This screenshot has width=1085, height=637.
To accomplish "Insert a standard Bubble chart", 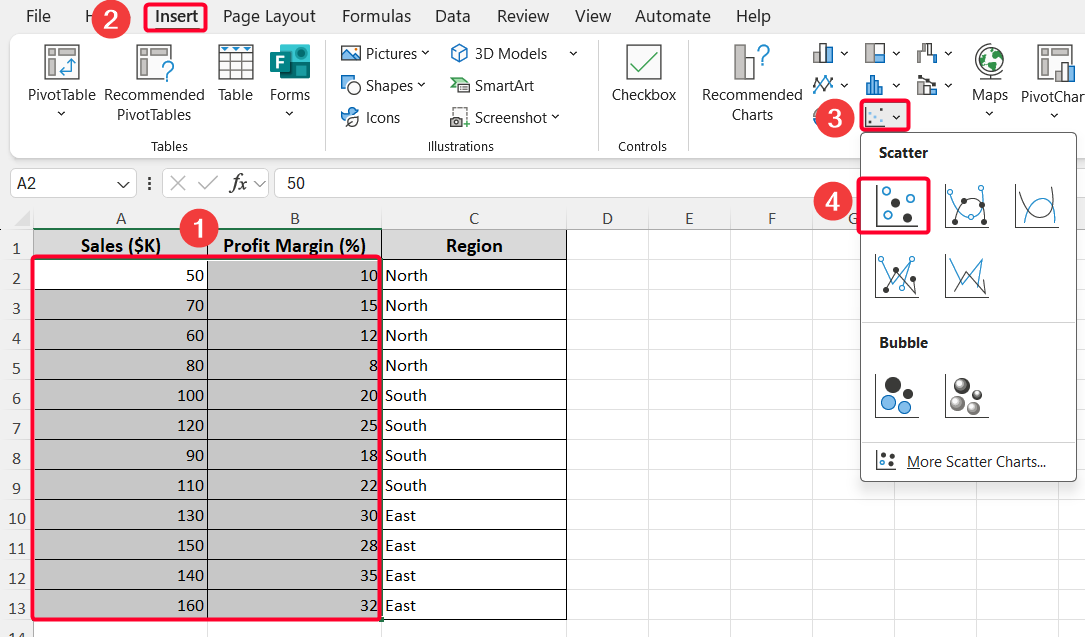I will point(896,396).
